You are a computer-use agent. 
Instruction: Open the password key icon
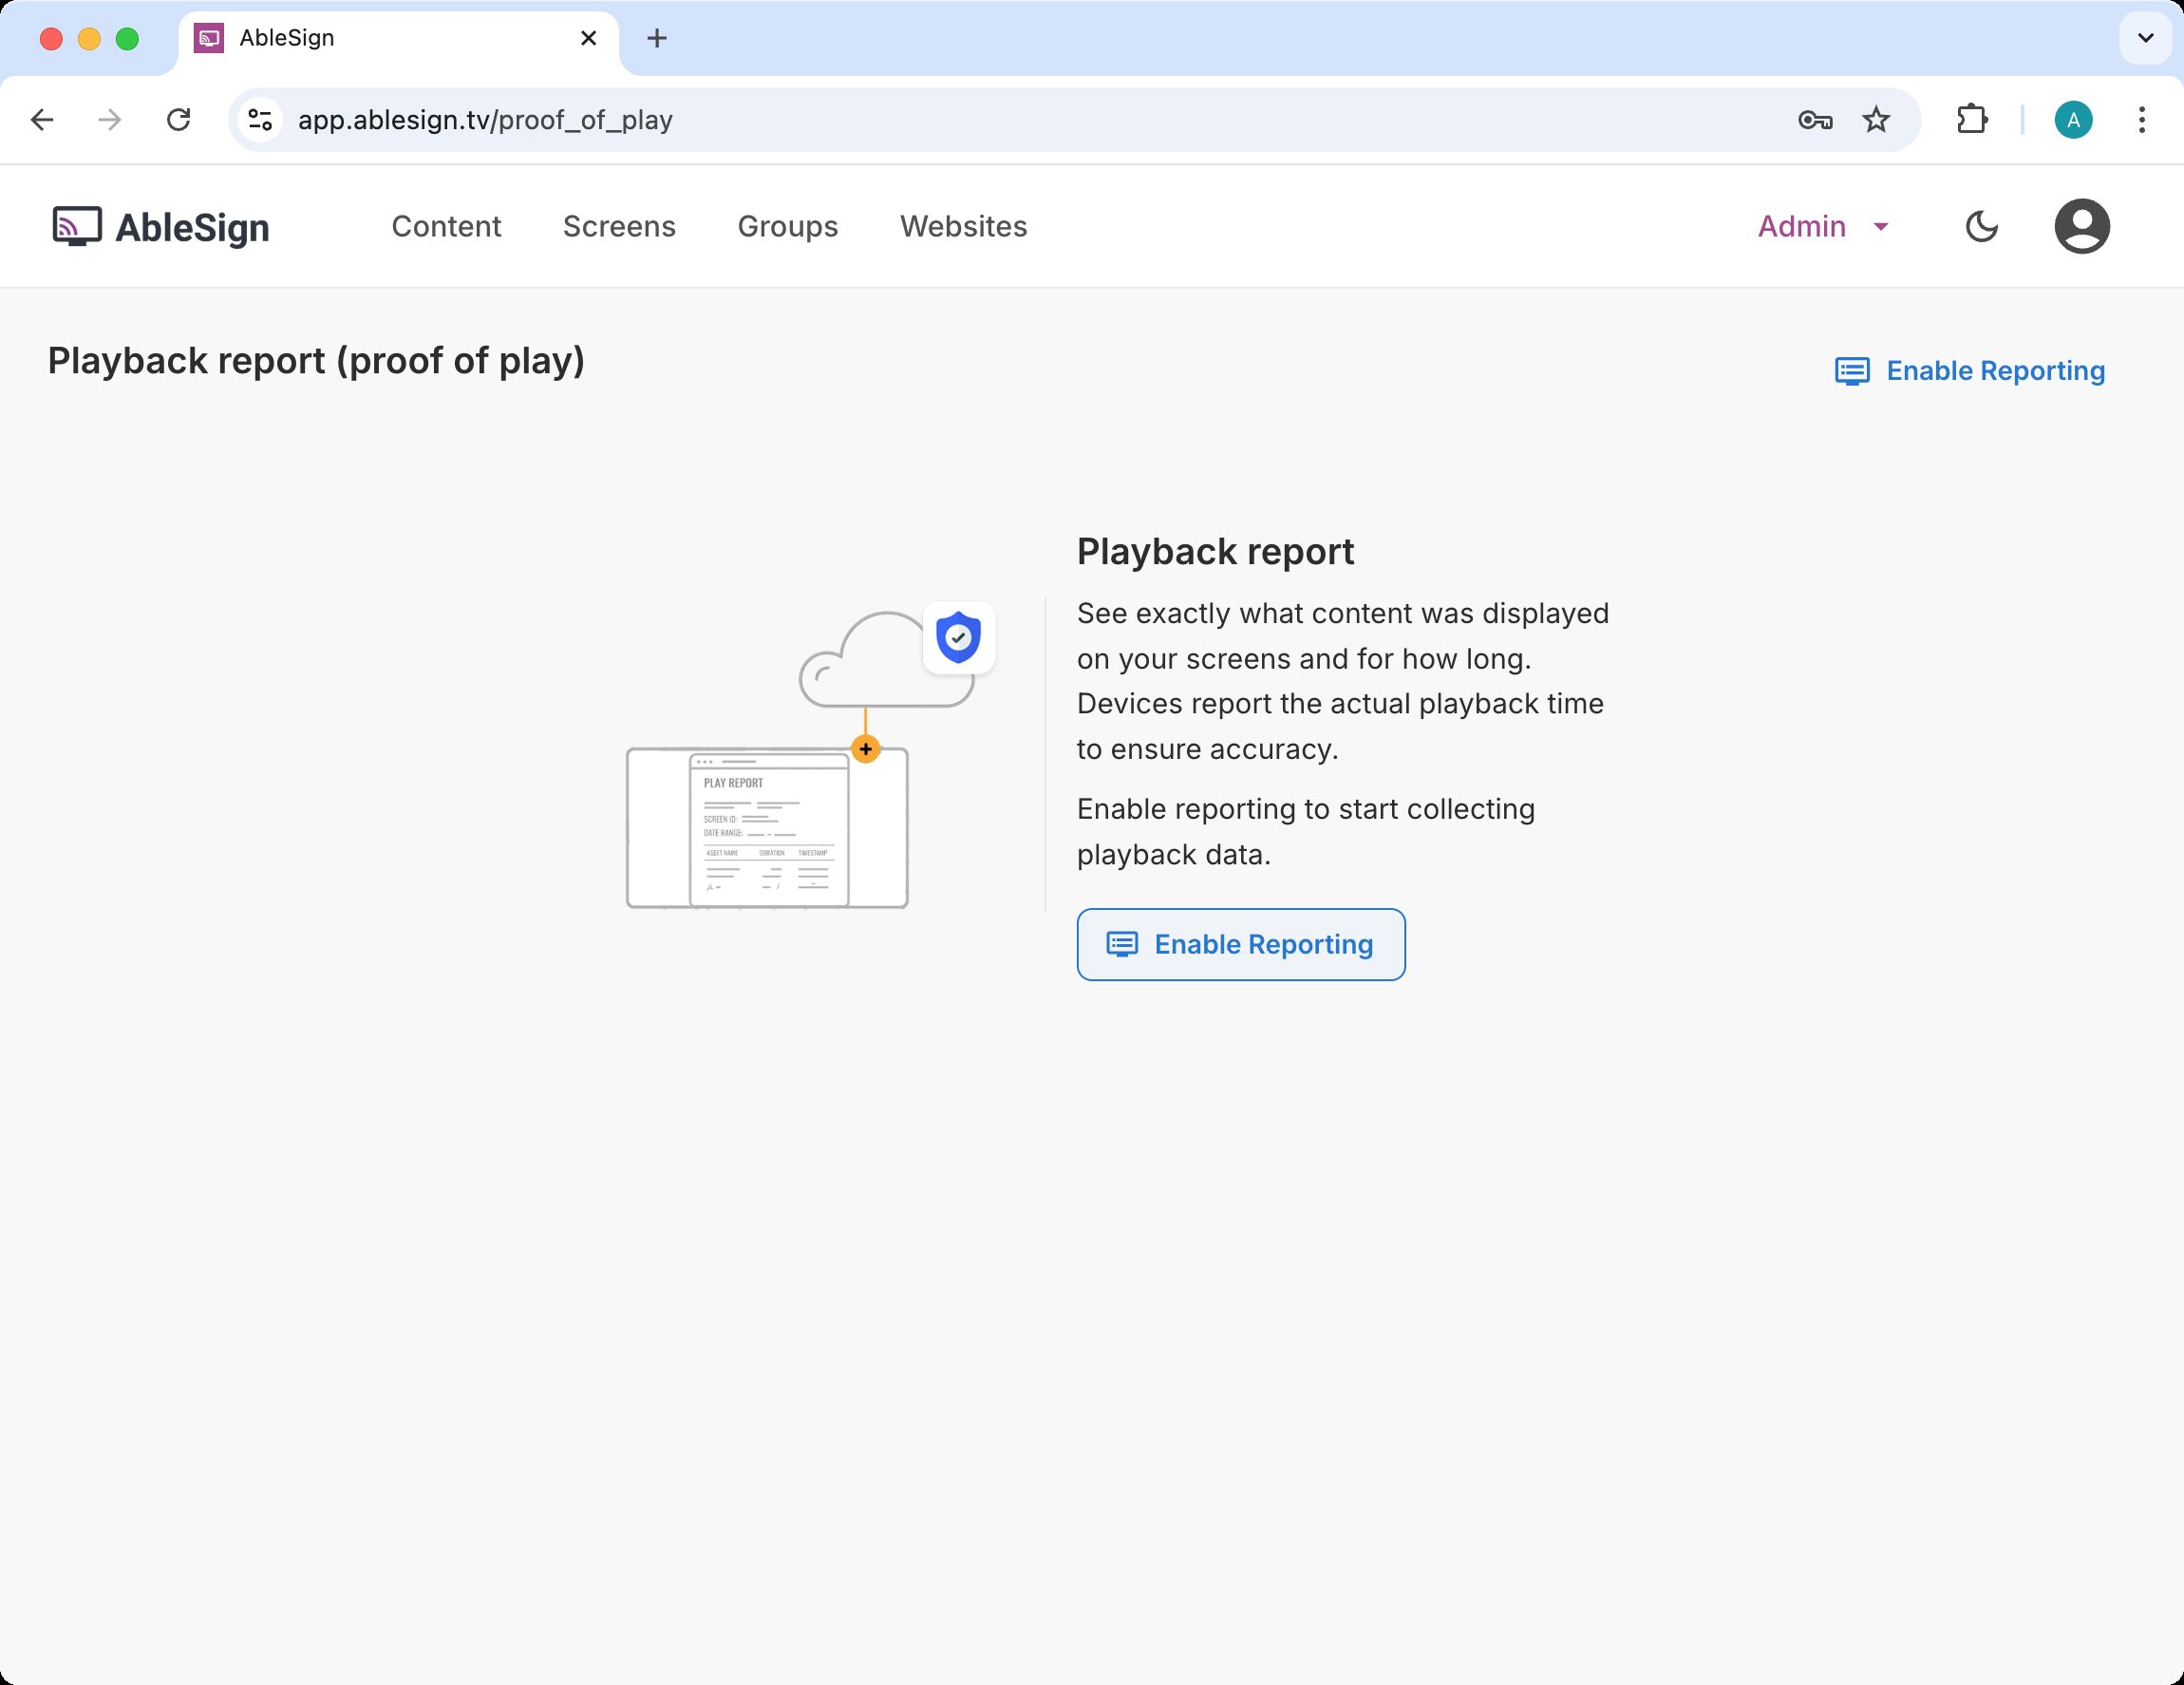pos(1814,120)
